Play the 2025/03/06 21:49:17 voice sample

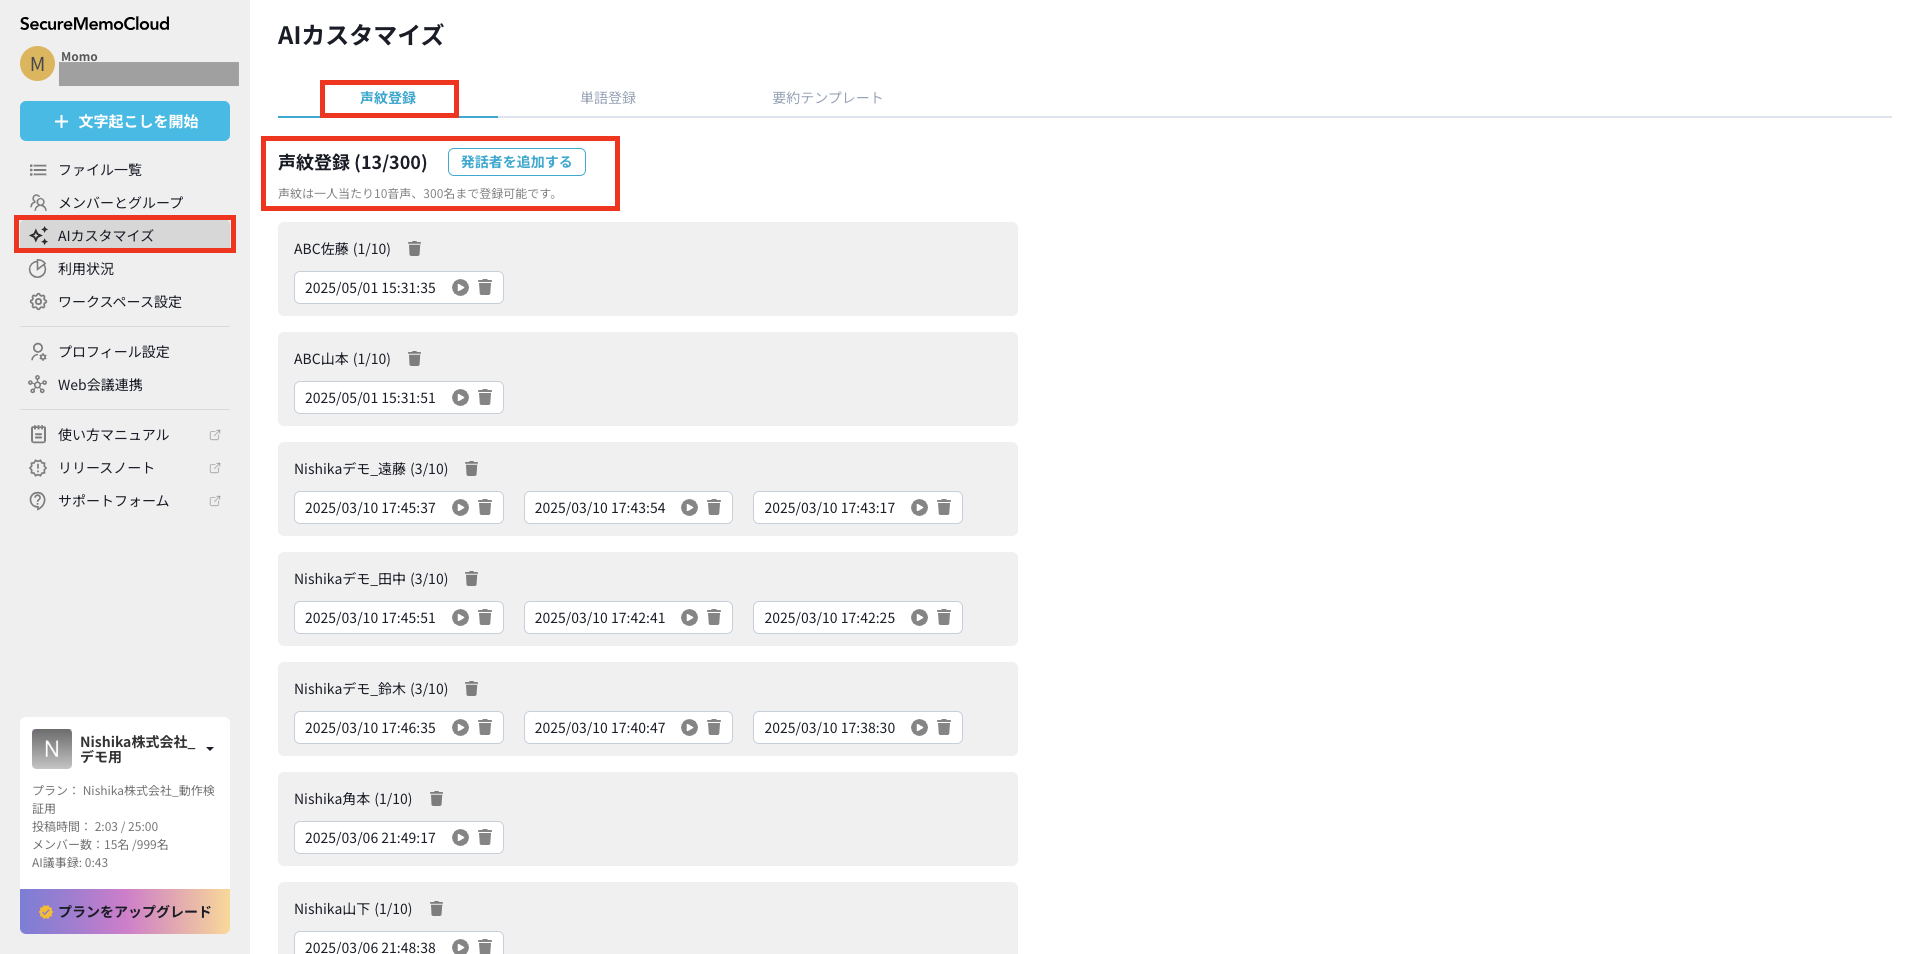[x=460, y=838]
